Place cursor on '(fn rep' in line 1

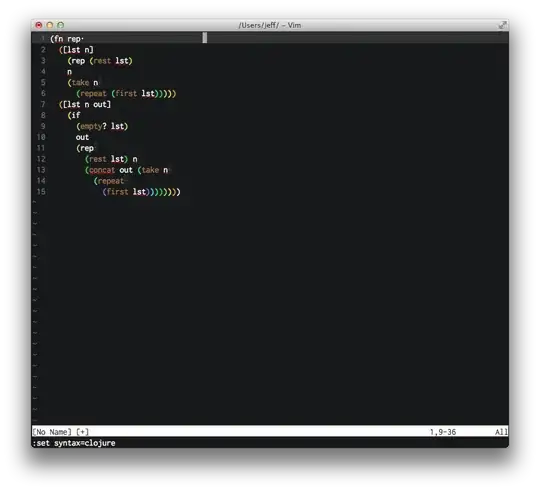pos(66,39)
